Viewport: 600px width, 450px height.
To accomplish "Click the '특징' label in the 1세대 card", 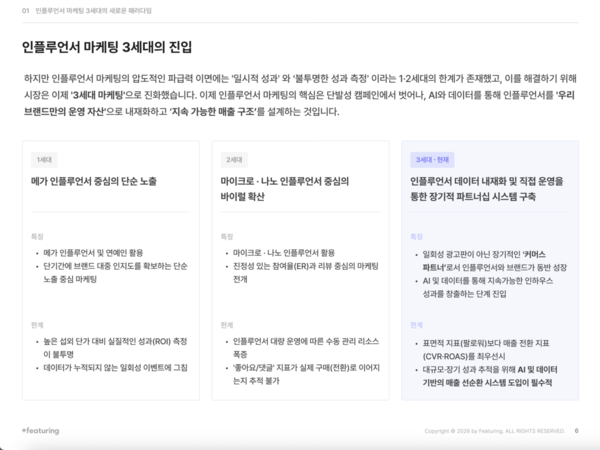I will click(37, 236).
